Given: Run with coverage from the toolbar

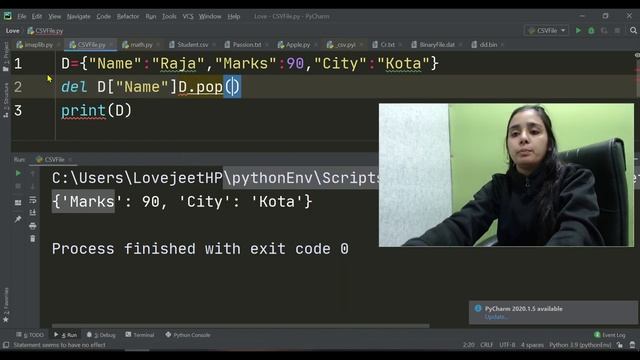Looking at the screenshot, I should [604, 31].
